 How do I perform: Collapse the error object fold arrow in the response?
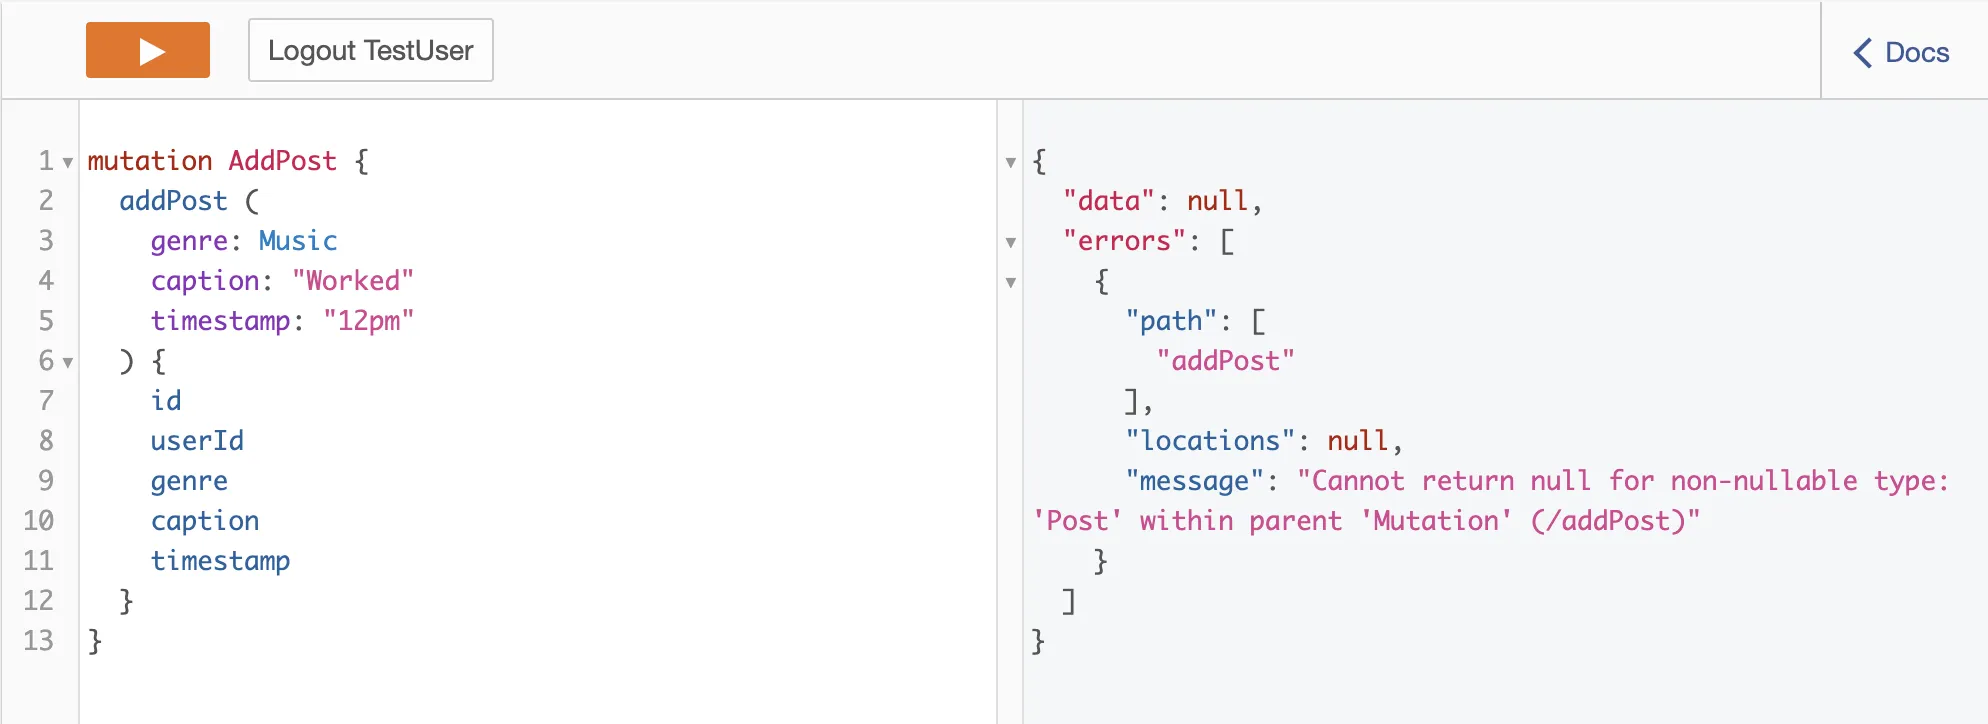point(1010,282)
